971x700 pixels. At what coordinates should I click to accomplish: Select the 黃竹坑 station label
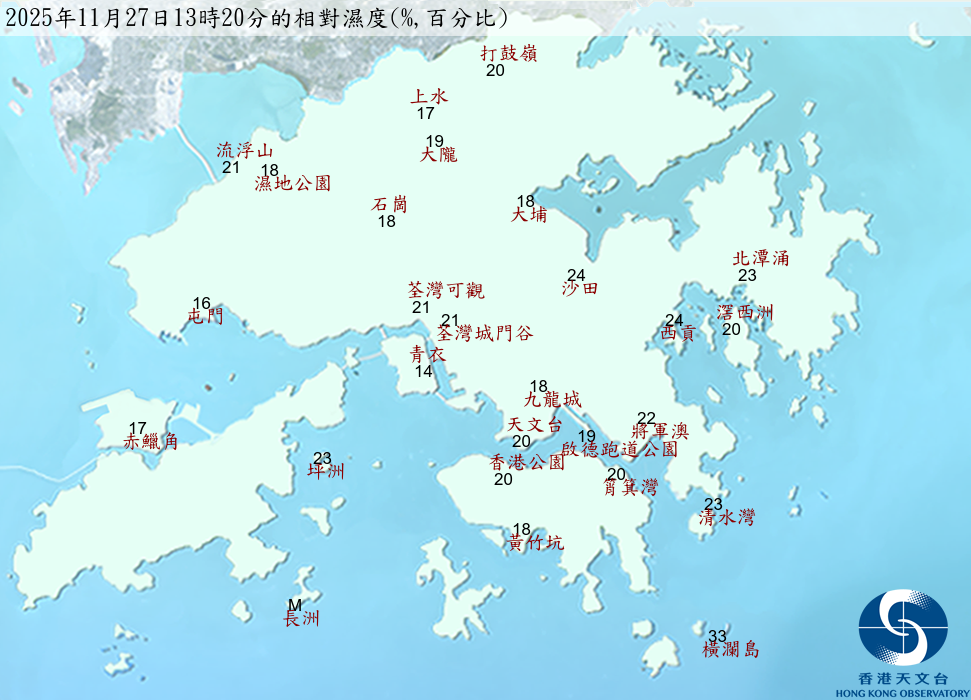coord(535,543)
